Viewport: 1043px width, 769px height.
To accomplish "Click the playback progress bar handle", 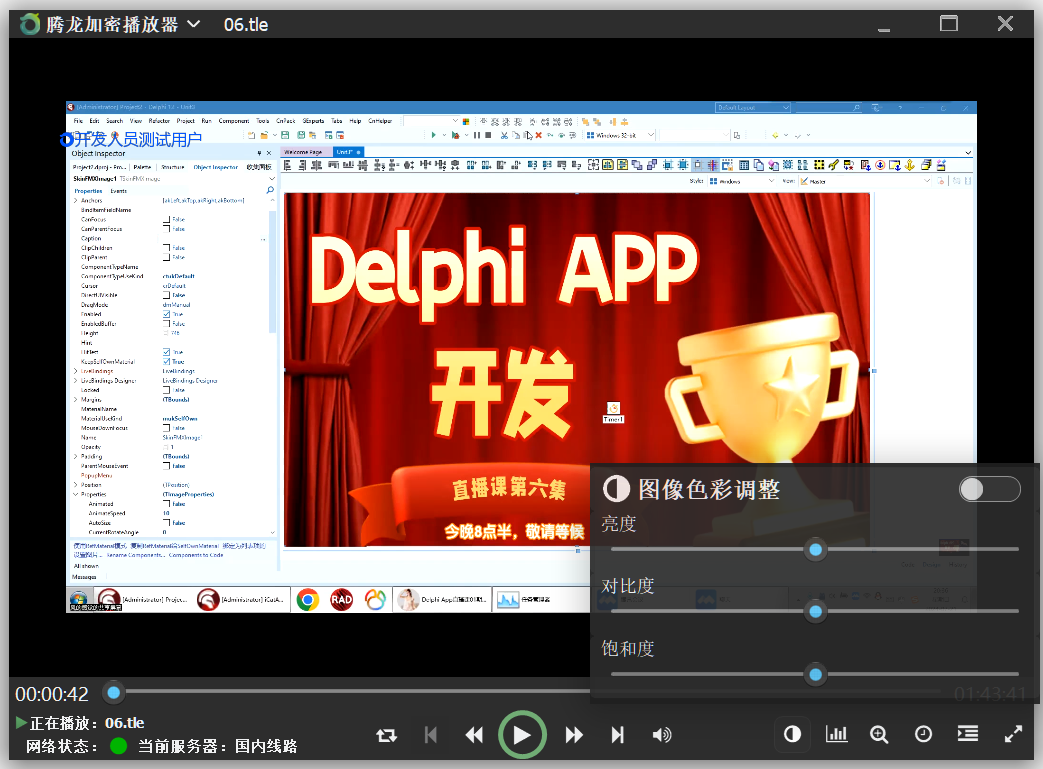I will click(114, 693).
